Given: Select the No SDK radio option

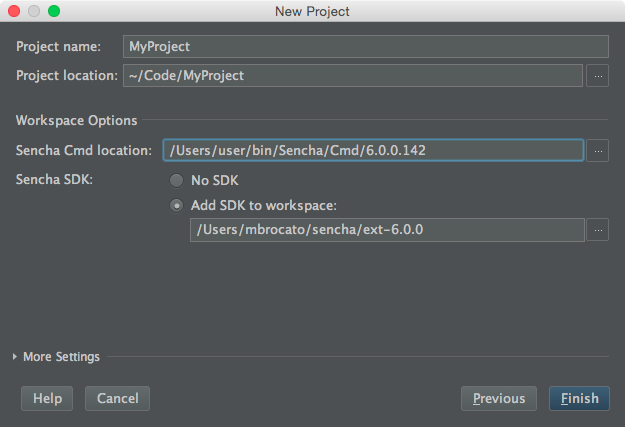Looking at the screenshot, I should [176, 180].
